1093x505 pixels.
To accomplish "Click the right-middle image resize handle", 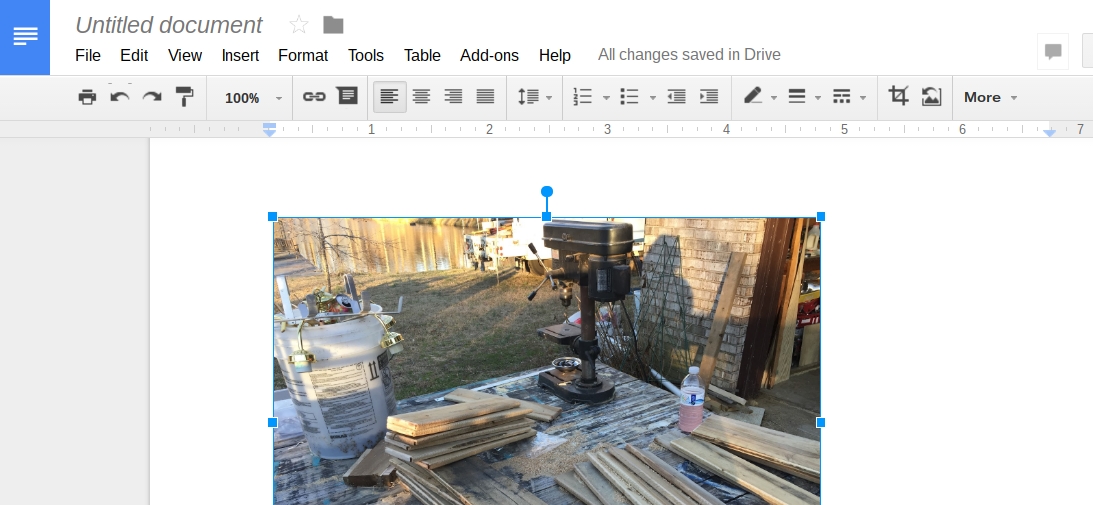I will coord(820,422).
